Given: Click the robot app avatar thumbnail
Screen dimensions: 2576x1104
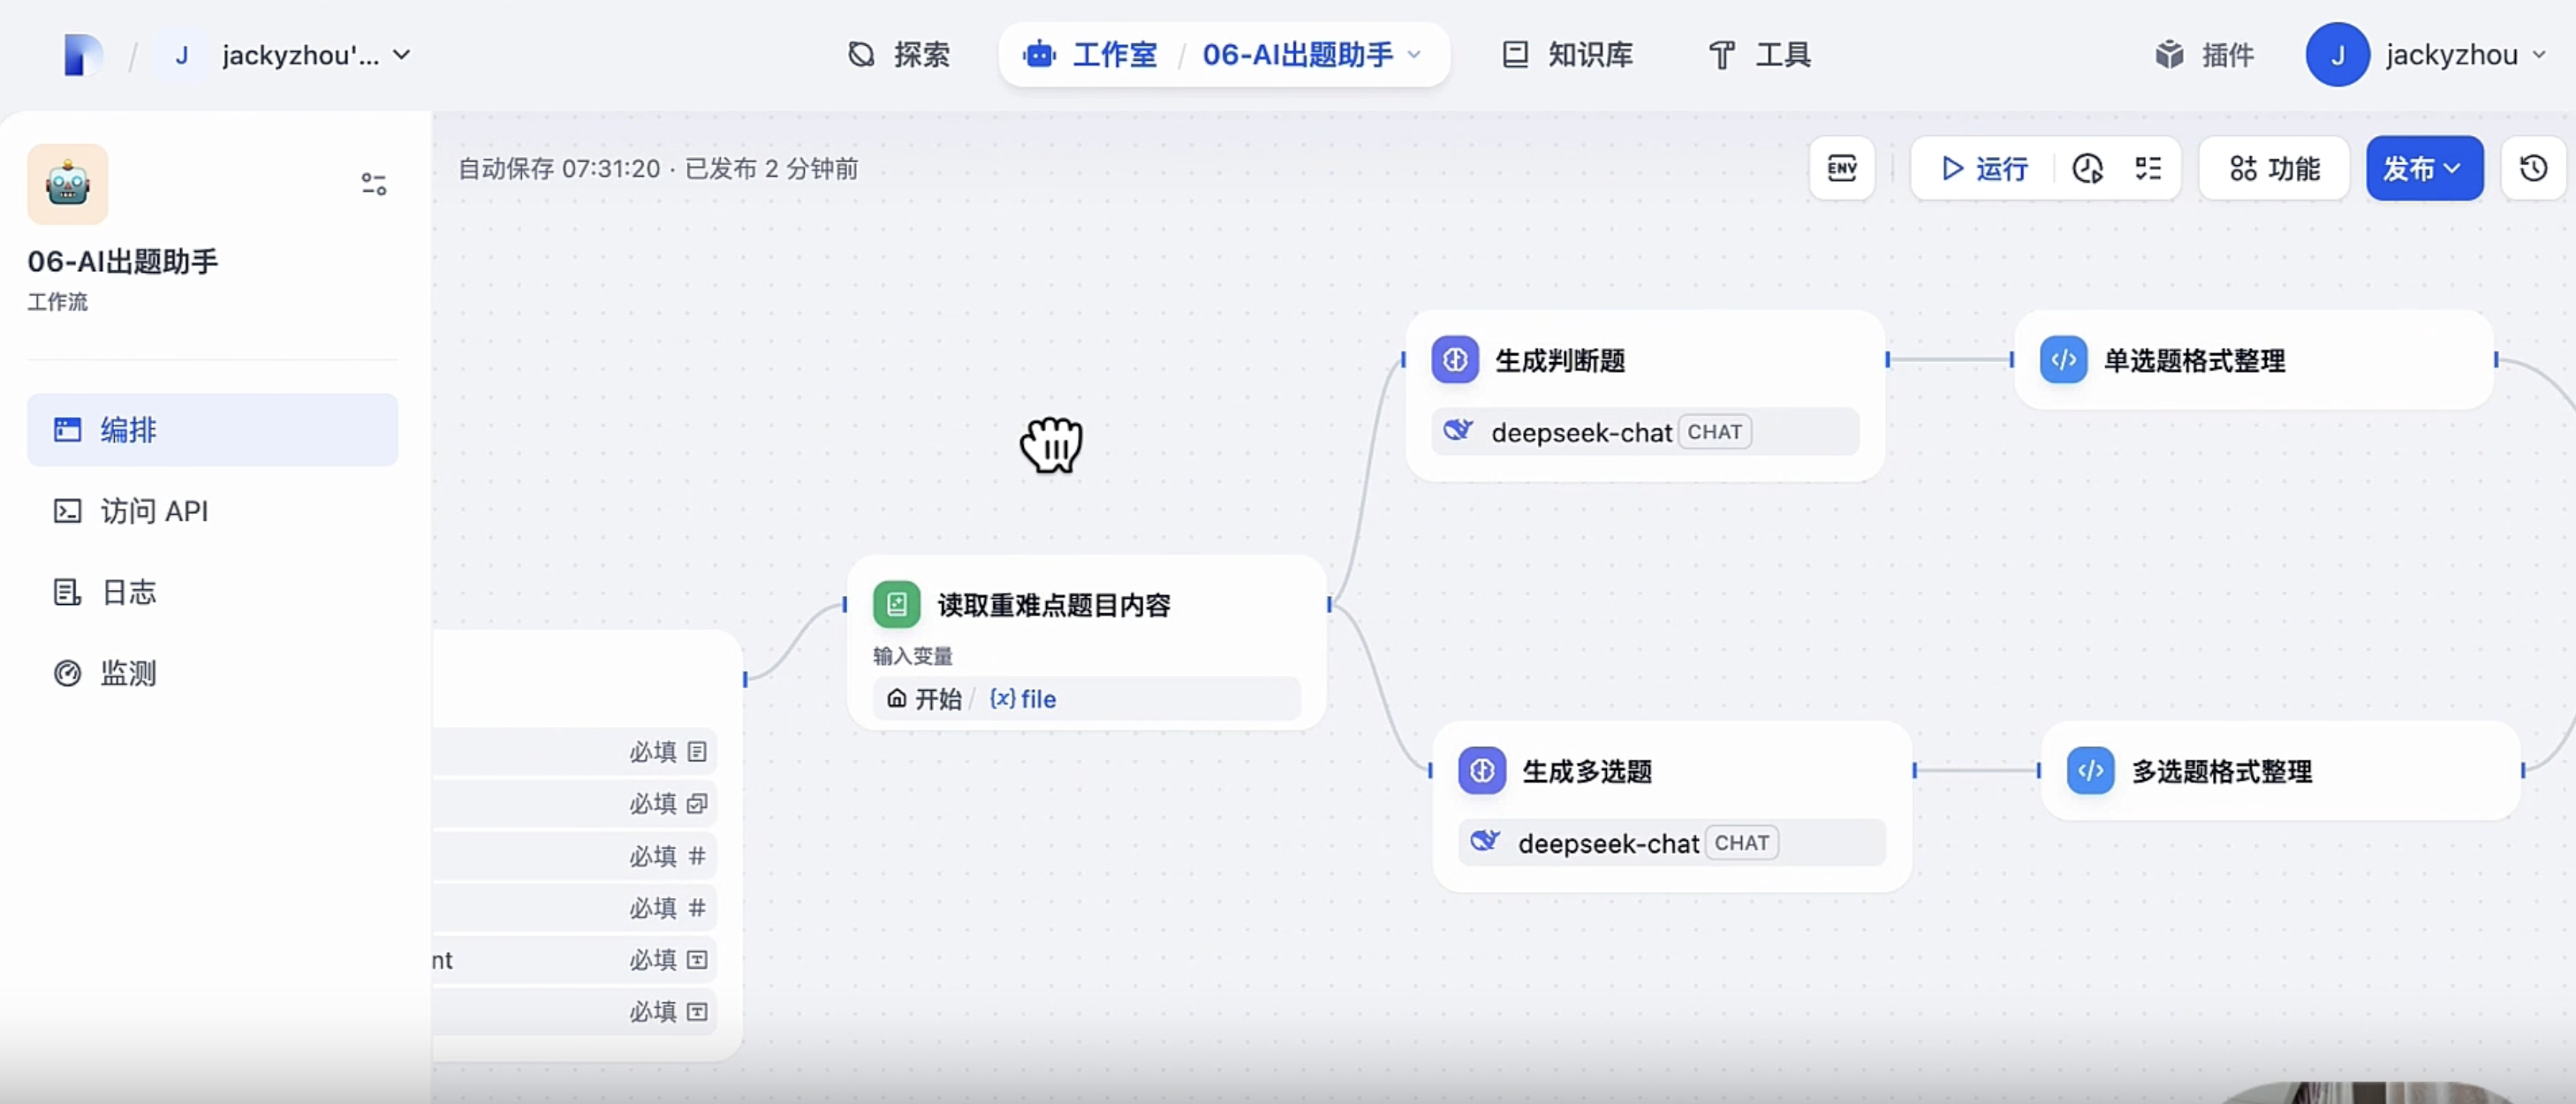Looking at the screenshot, I should pyautogui.click(x=68, y=184).
